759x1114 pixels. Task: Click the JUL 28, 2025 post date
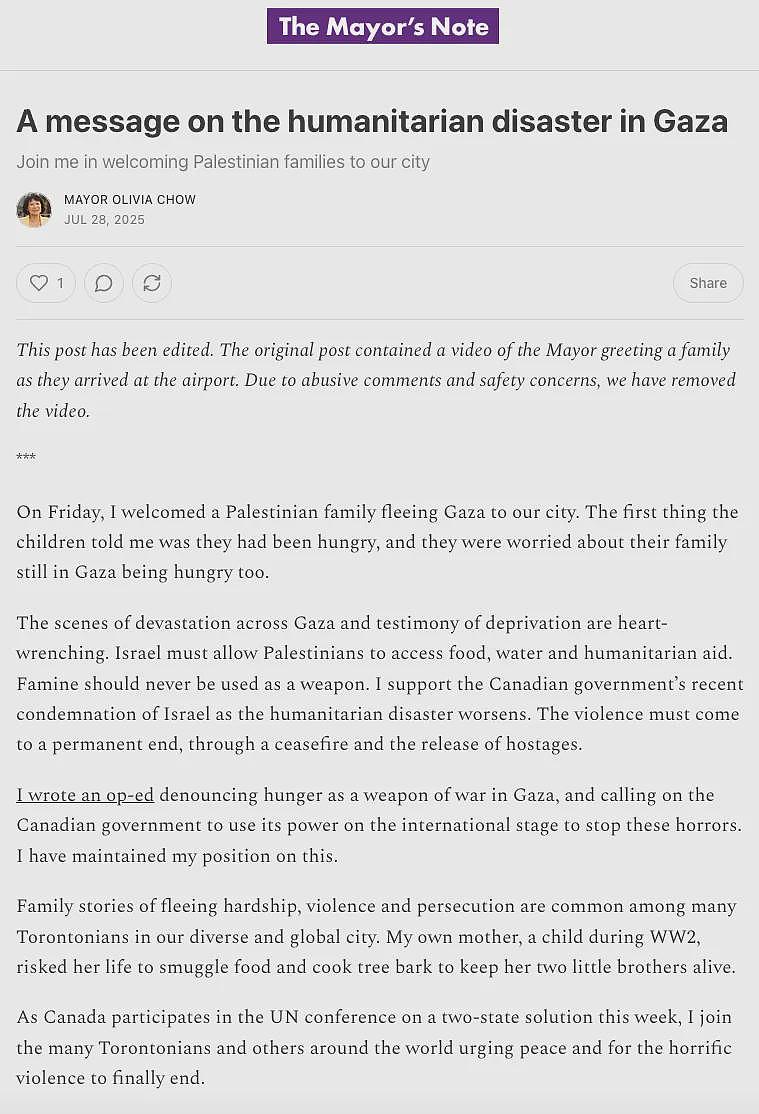(x=104, y=220)
